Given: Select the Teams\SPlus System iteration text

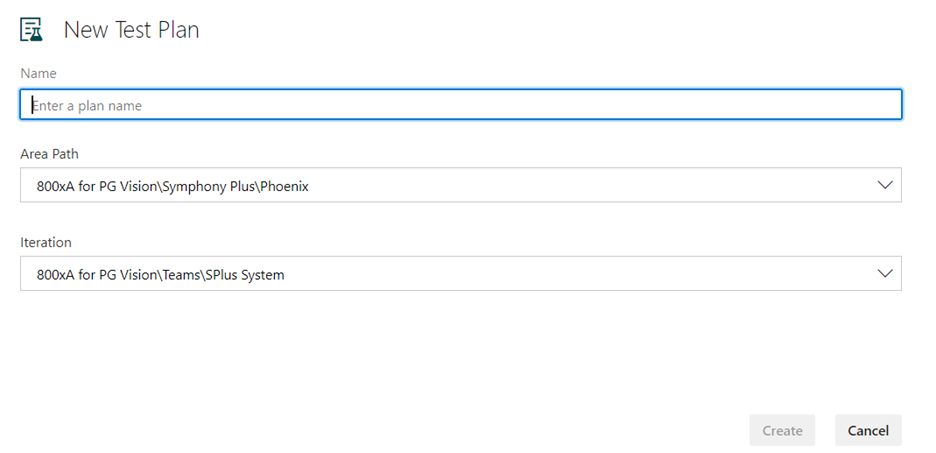Looking at the screenshot, I should 223,275.
